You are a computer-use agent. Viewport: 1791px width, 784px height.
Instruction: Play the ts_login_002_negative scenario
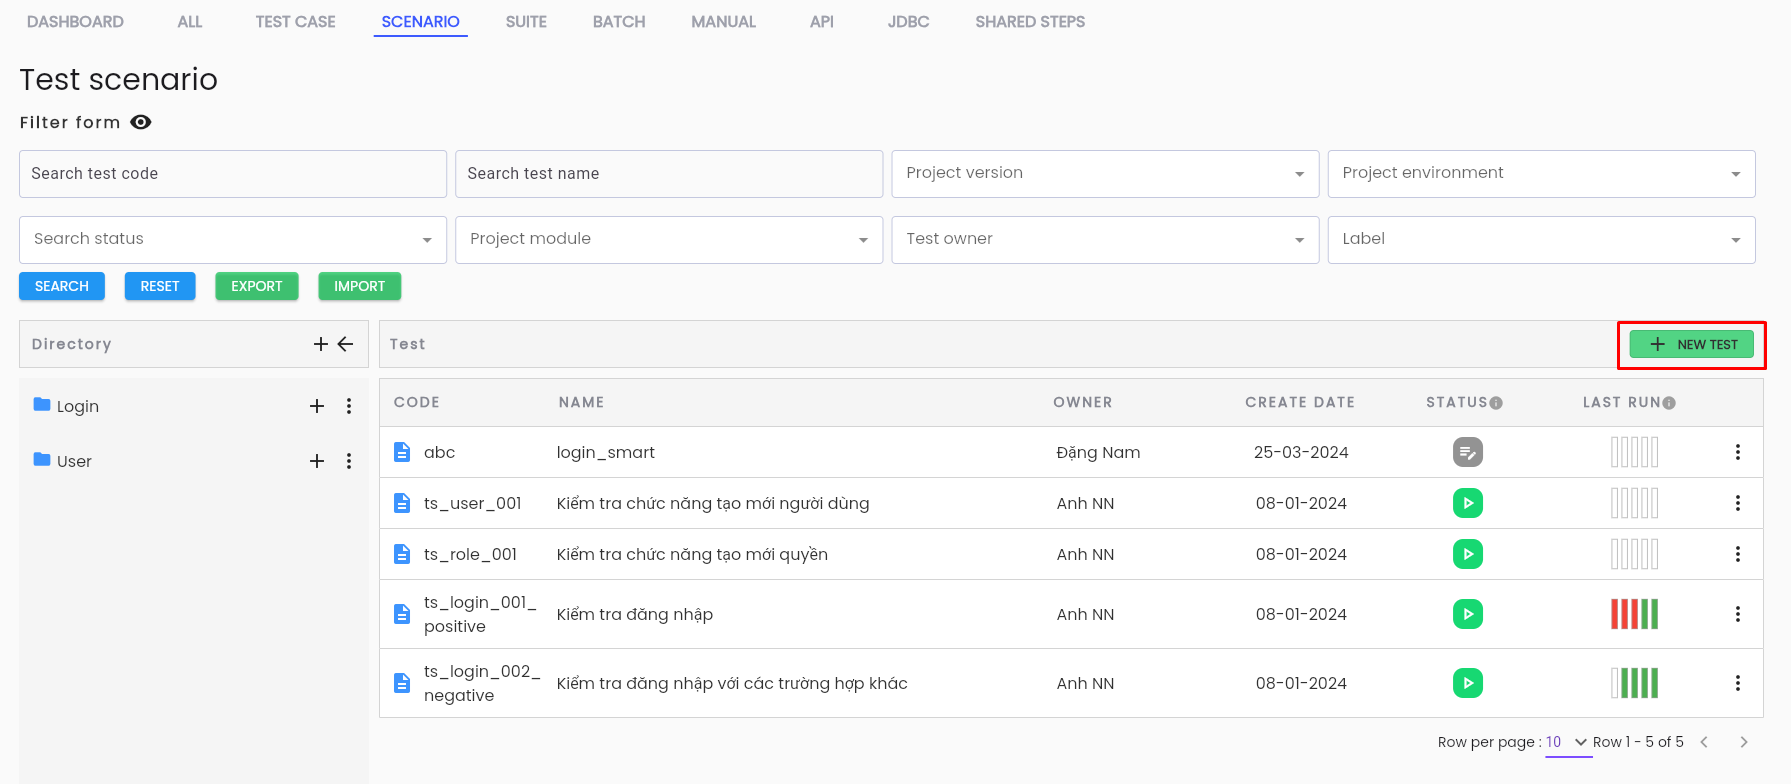(x=1467, y=683)
